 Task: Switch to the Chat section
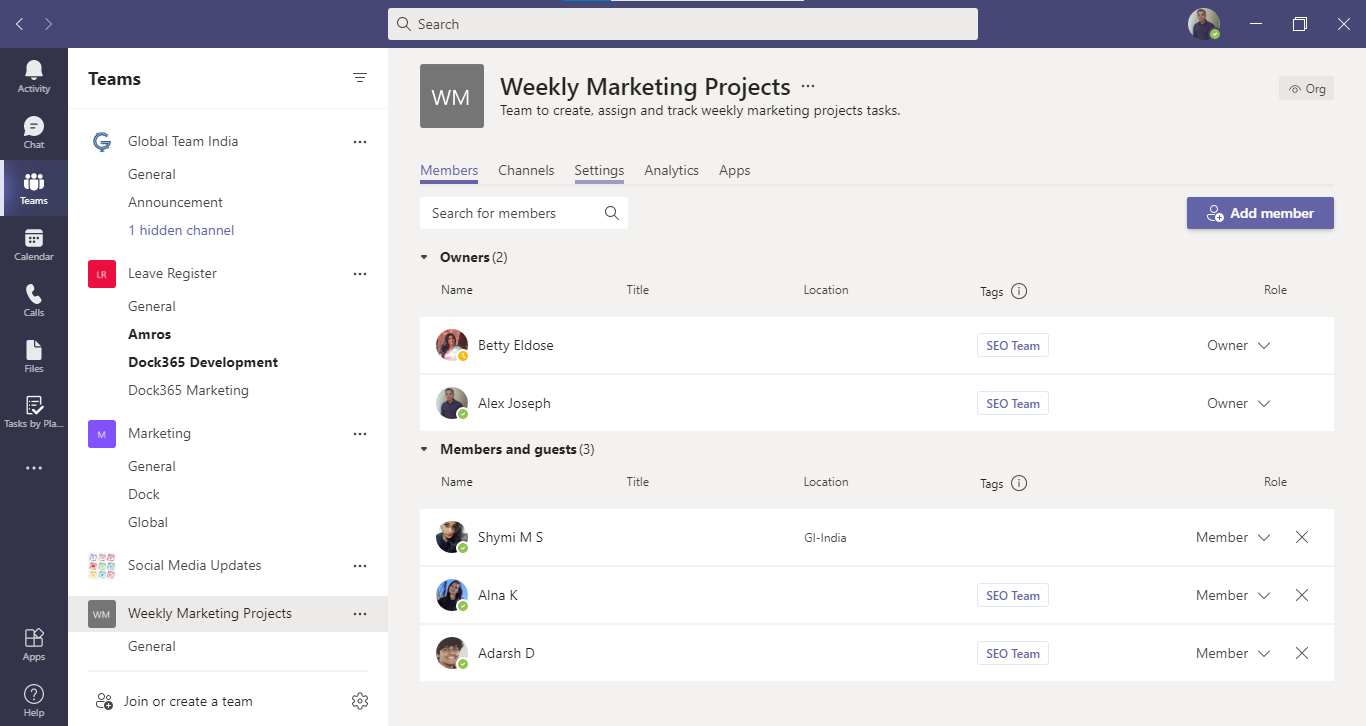(33, 131)
